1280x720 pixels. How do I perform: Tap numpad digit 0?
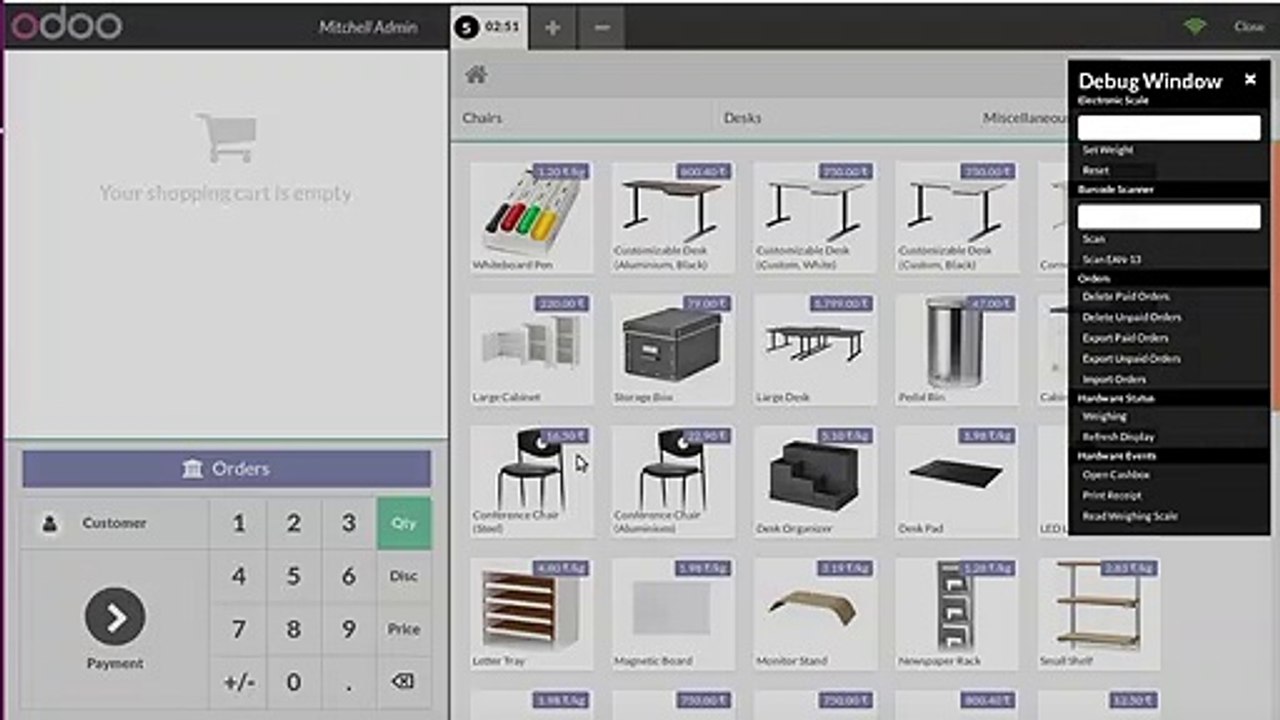294,682
